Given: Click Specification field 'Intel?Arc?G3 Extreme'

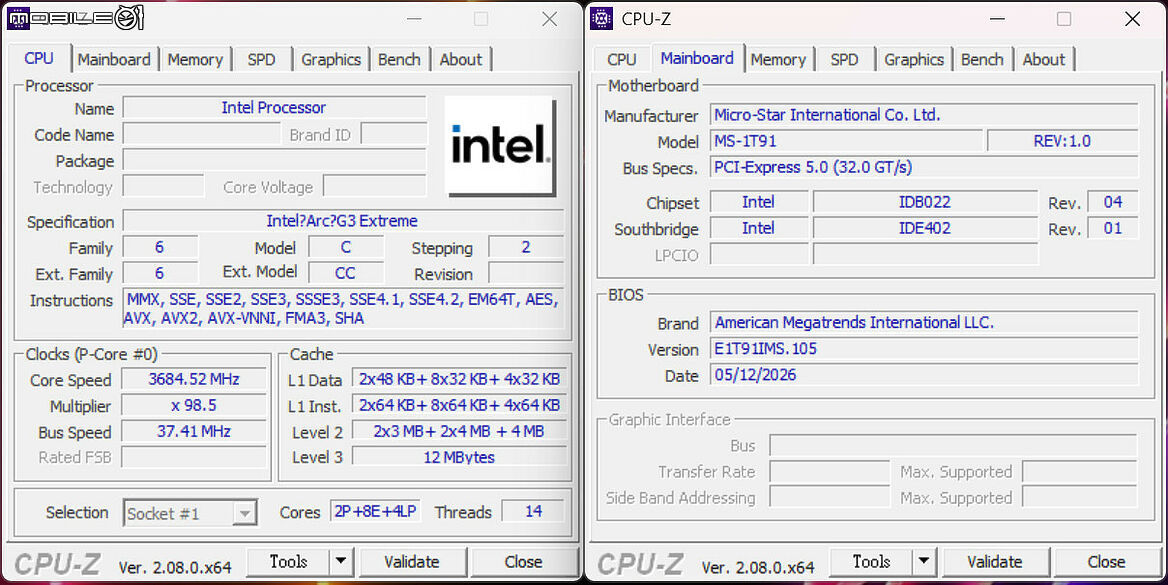Looking at the screenshot, I should tap(343, 221).
